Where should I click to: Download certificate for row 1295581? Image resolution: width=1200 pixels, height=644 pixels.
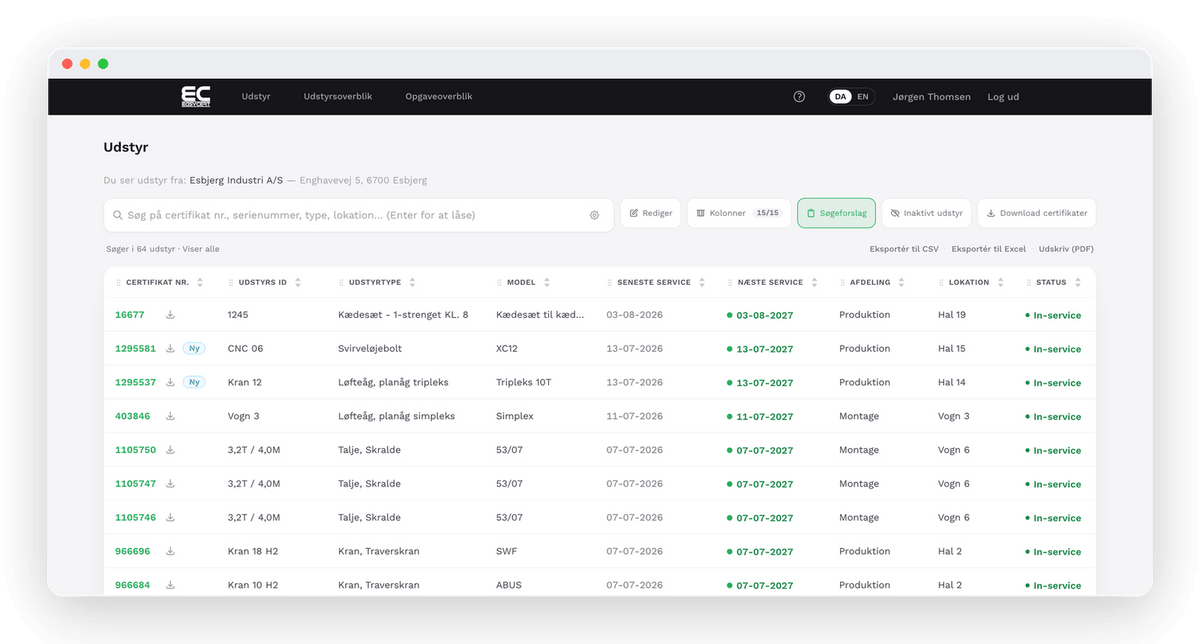[x=170, y=349]
